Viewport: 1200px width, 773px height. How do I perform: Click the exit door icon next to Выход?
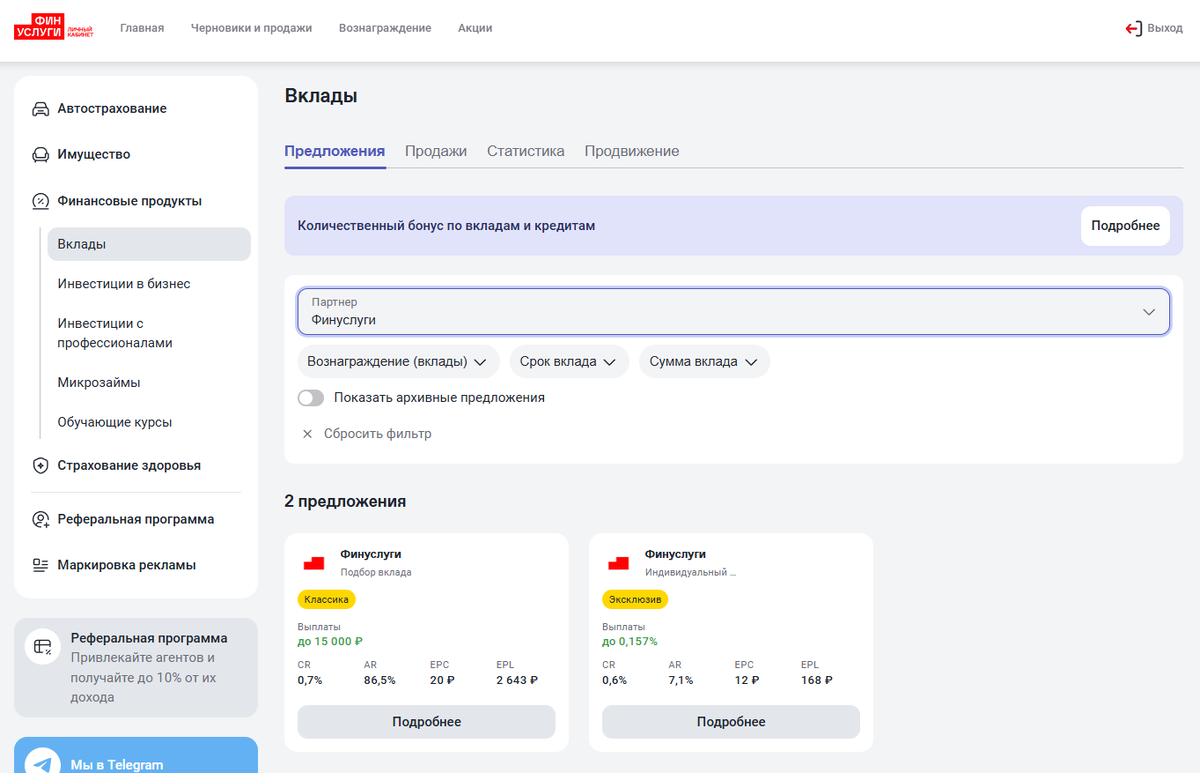pyautogui.click(x=1134, y=29)
